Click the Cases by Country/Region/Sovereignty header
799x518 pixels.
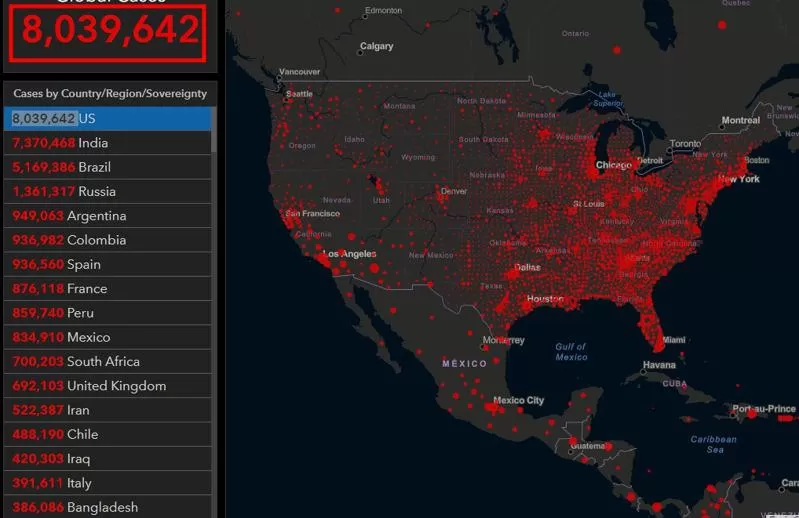(x=110, y=94)
